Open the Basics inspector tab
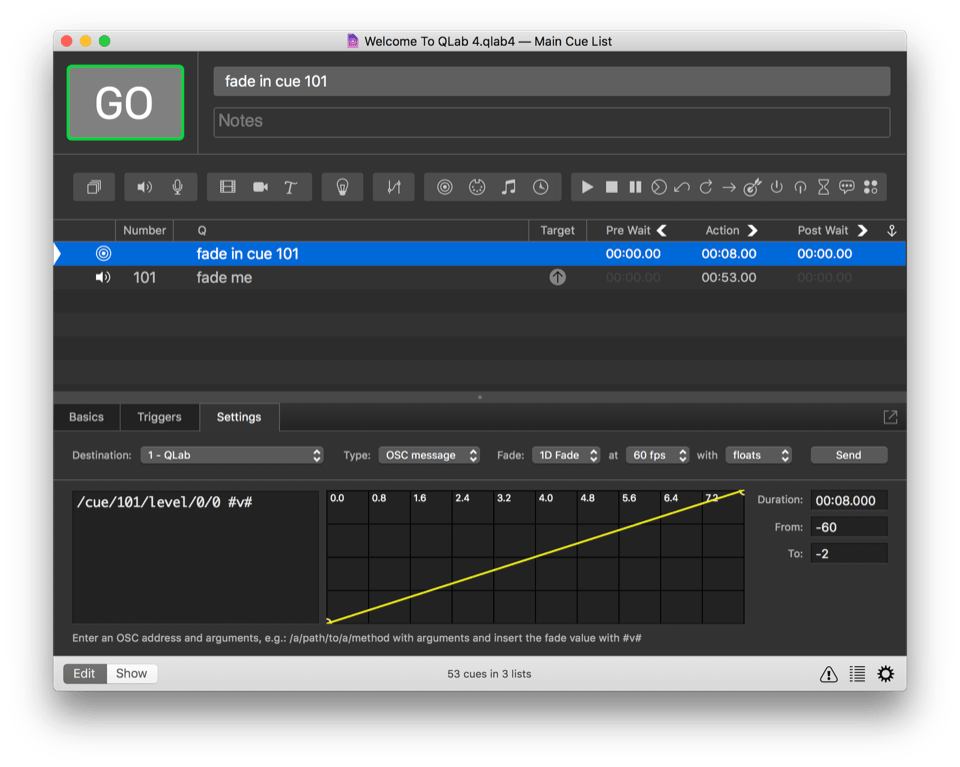The width and height of the screenshot is (960, 767). tap(86, 417)
